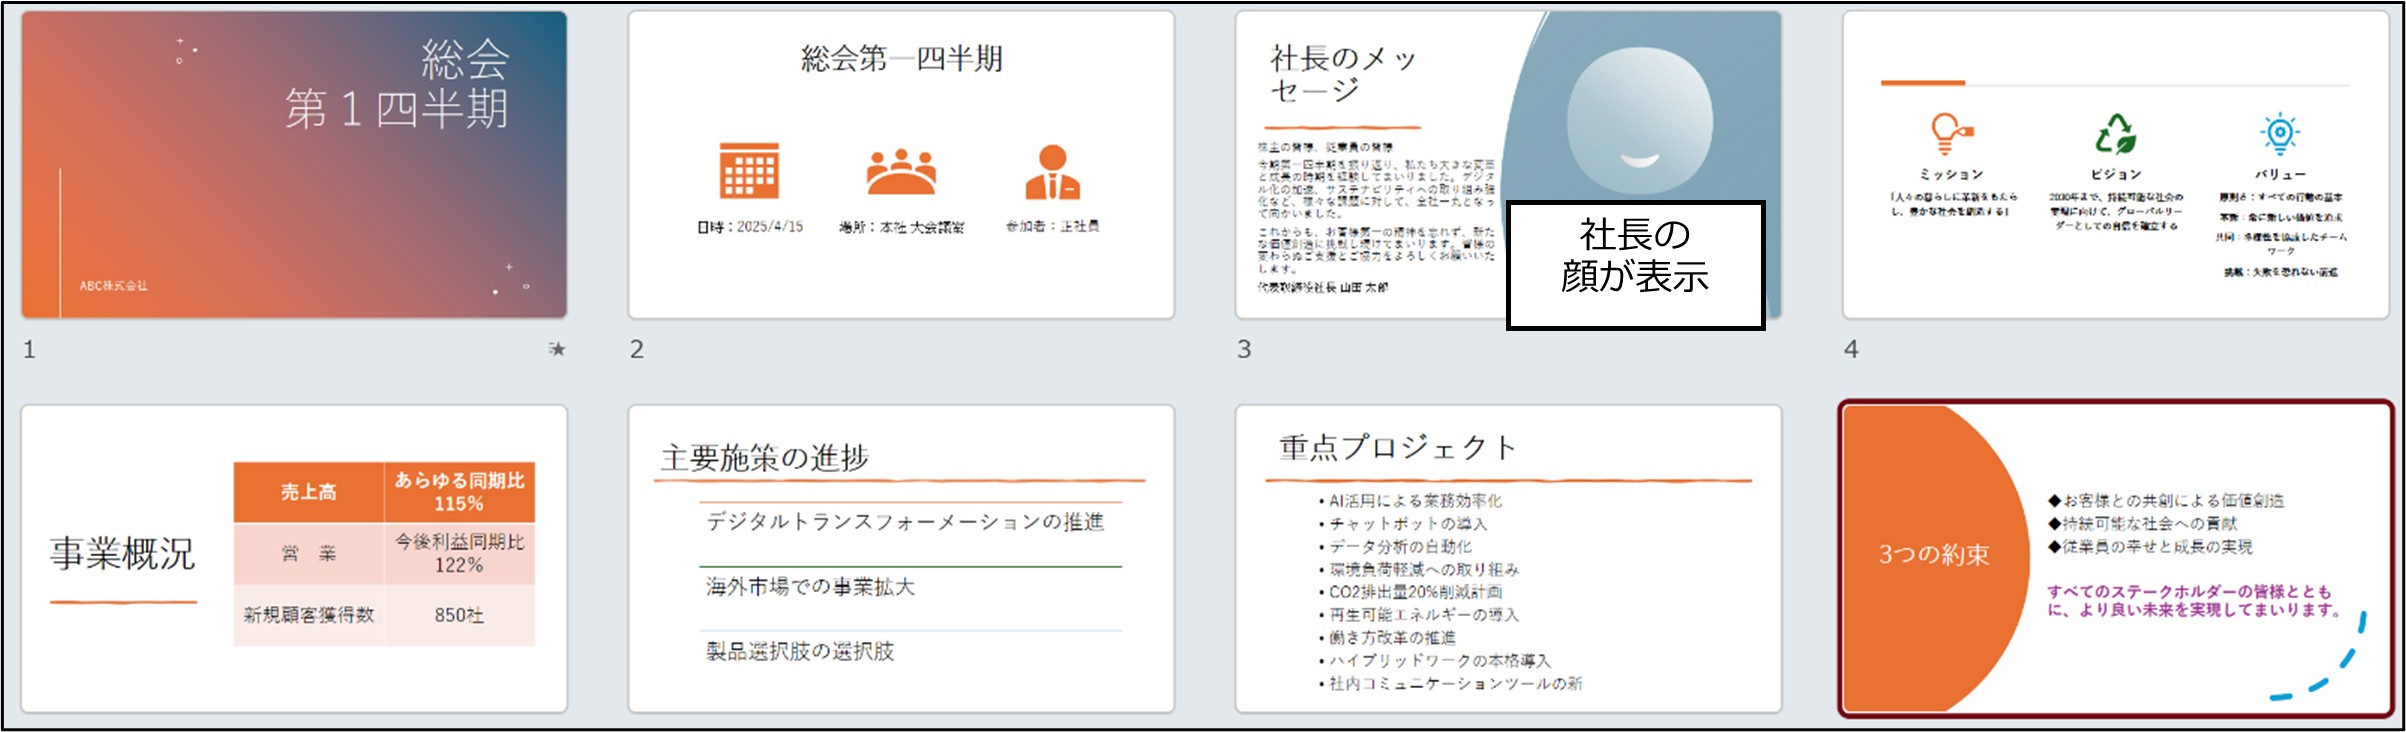Click the ミッション label on slide 4
This screenshot has width=2406, height=732.
click(1951, 174)
